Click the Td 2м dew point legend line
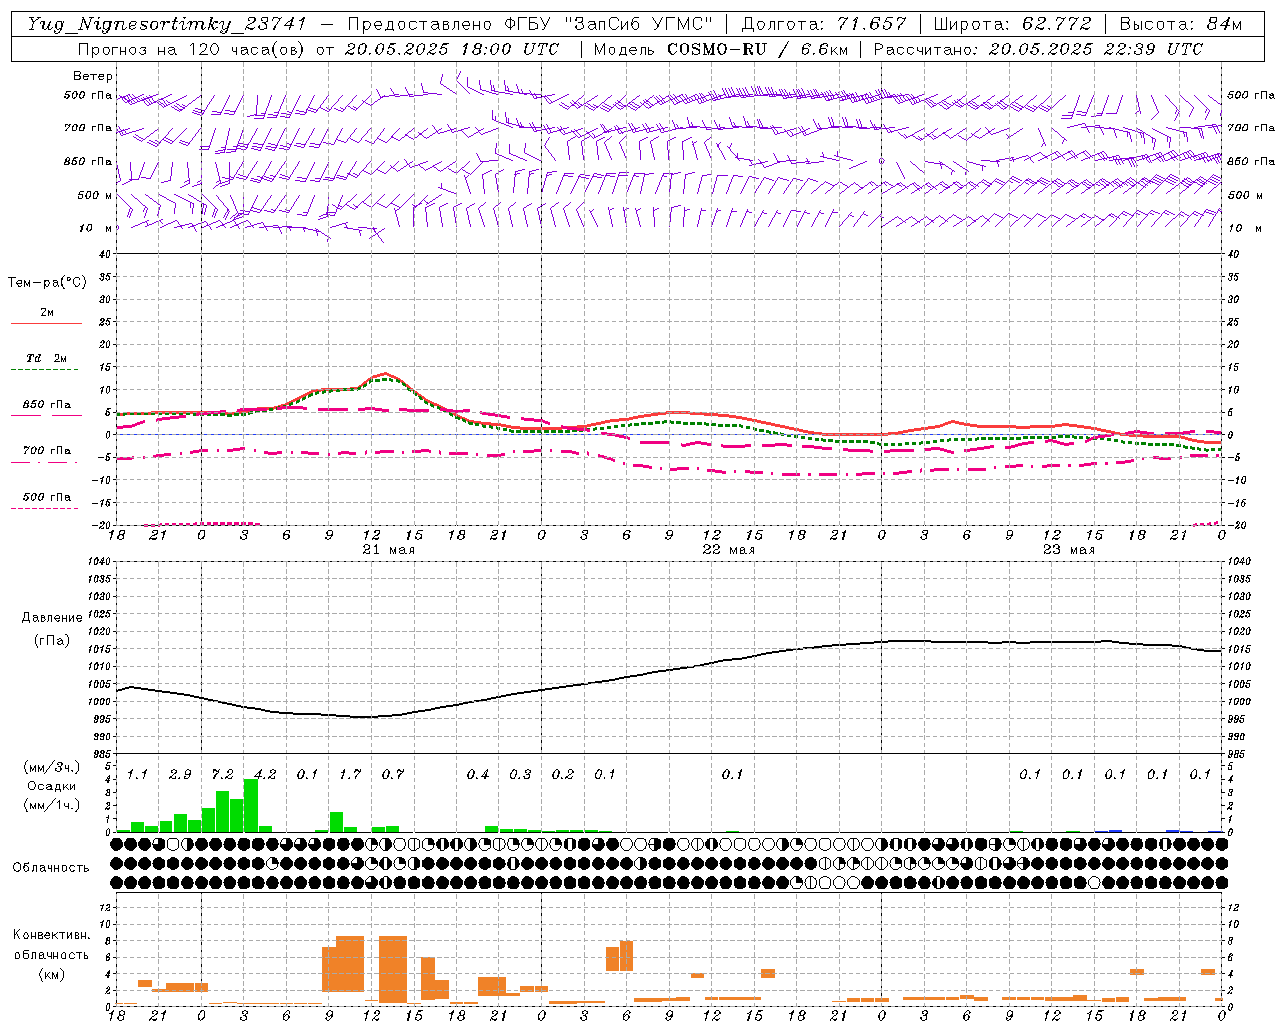The width and height of the screenshot is (1280, 1024). [46, 370]
